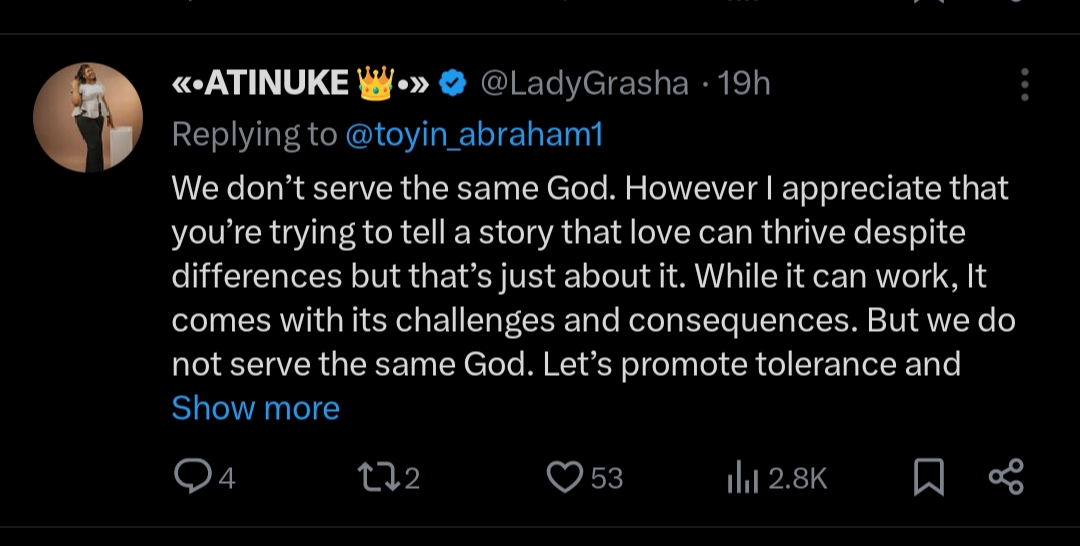Click the 53 likes count
Screen dimensions: 1080x546
pyautogui.click(x=606, y=479)
